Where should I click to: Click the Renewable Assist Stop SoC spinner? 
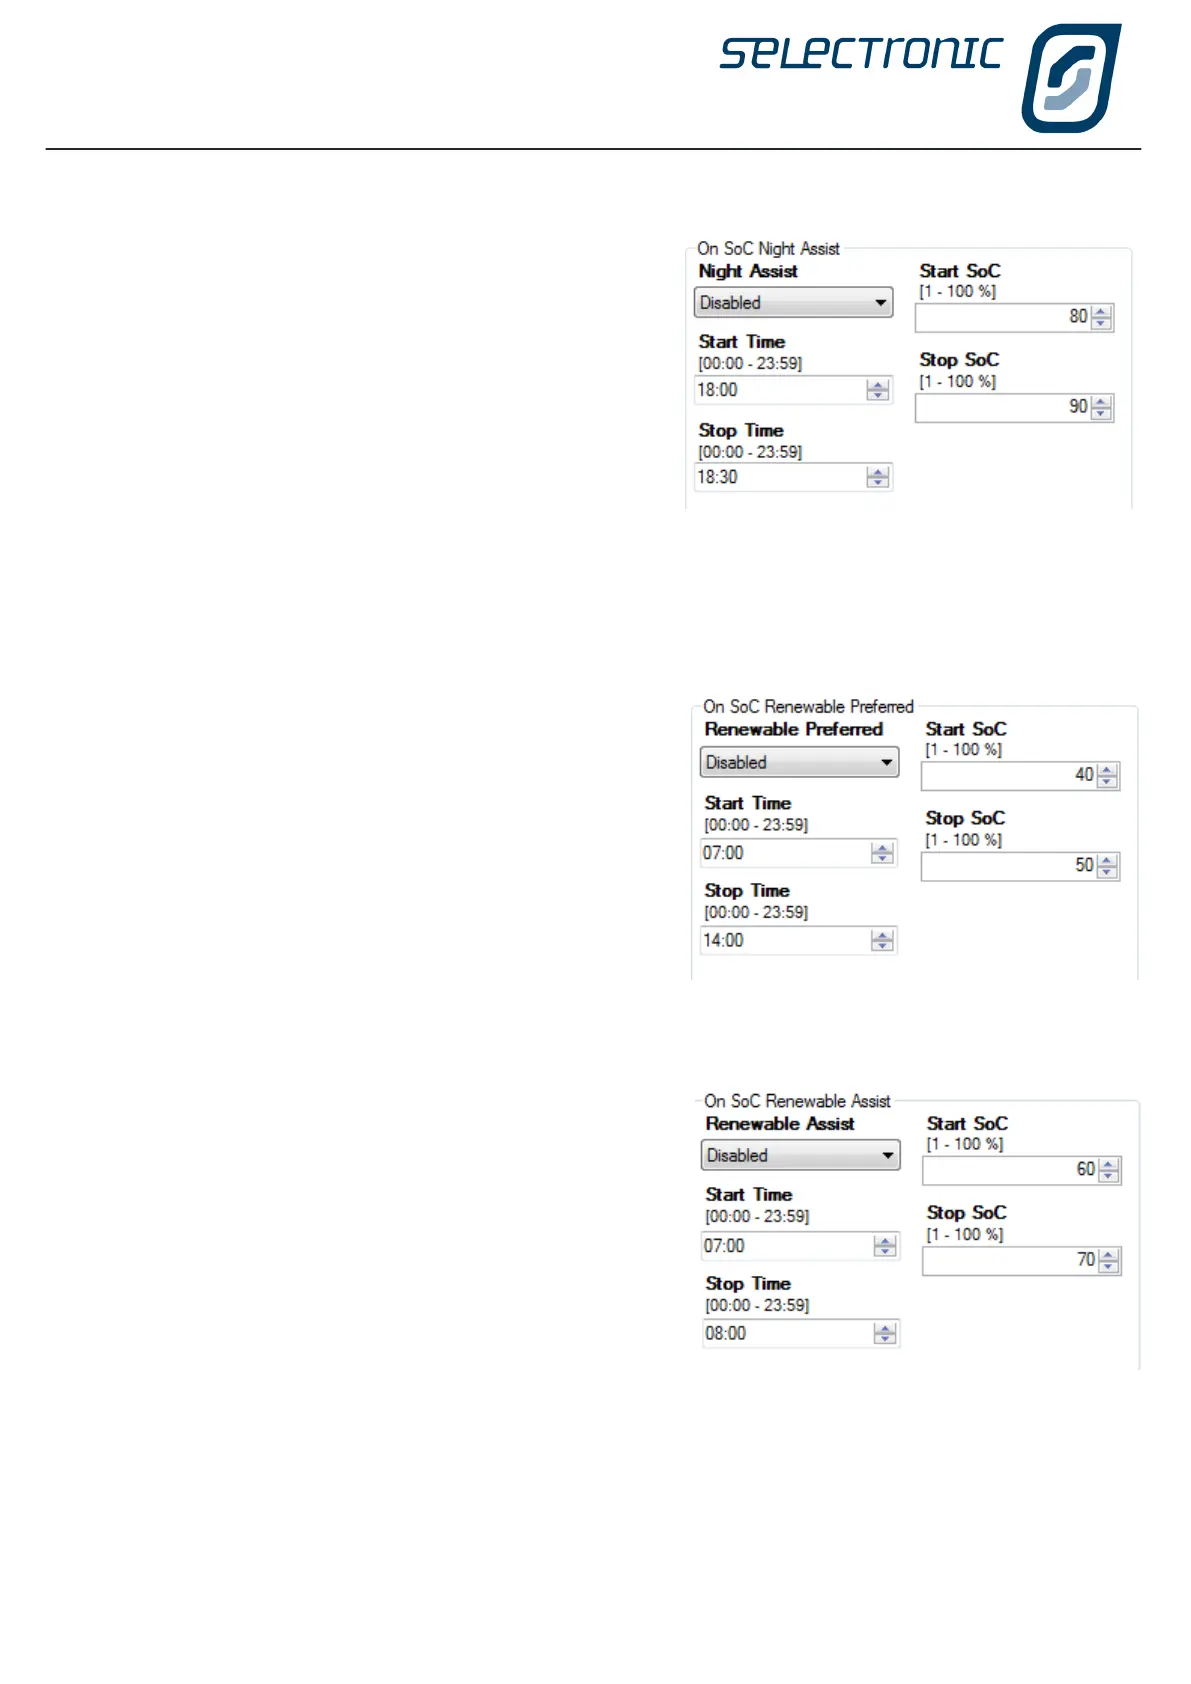[x=1109, y=1261]
